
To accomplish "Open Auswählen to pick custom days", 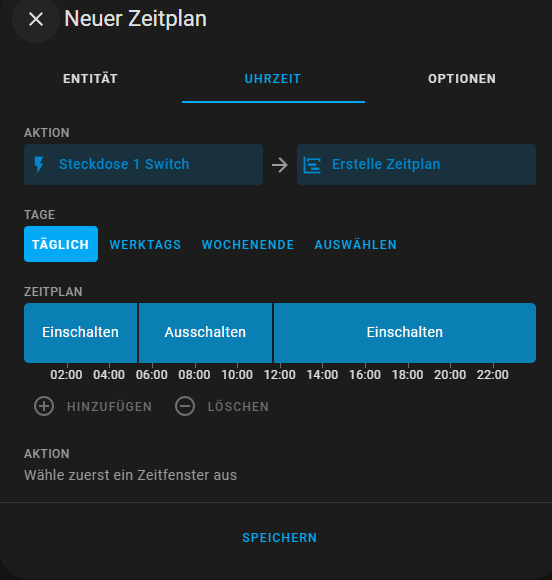I will (x=356, y=245).
